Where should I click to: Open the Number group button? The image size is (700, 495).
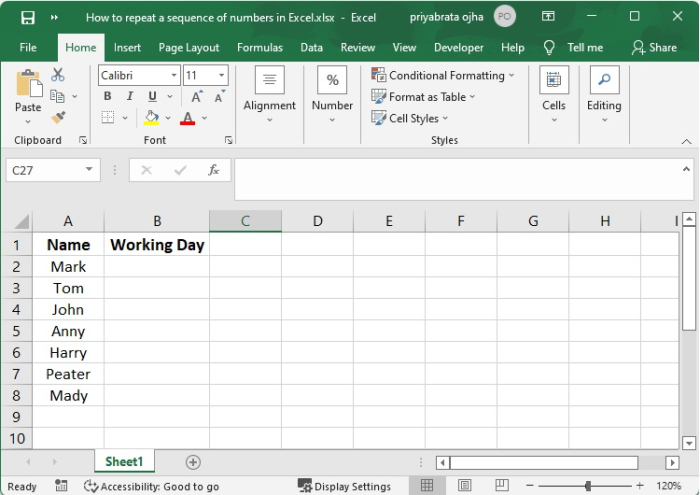[332, 95]
